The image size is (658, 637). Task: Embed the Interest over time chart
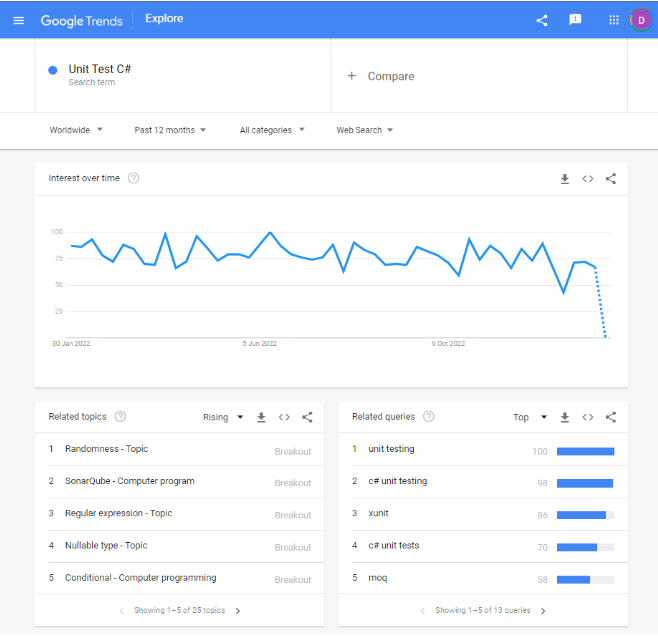[x=588, y=179]
